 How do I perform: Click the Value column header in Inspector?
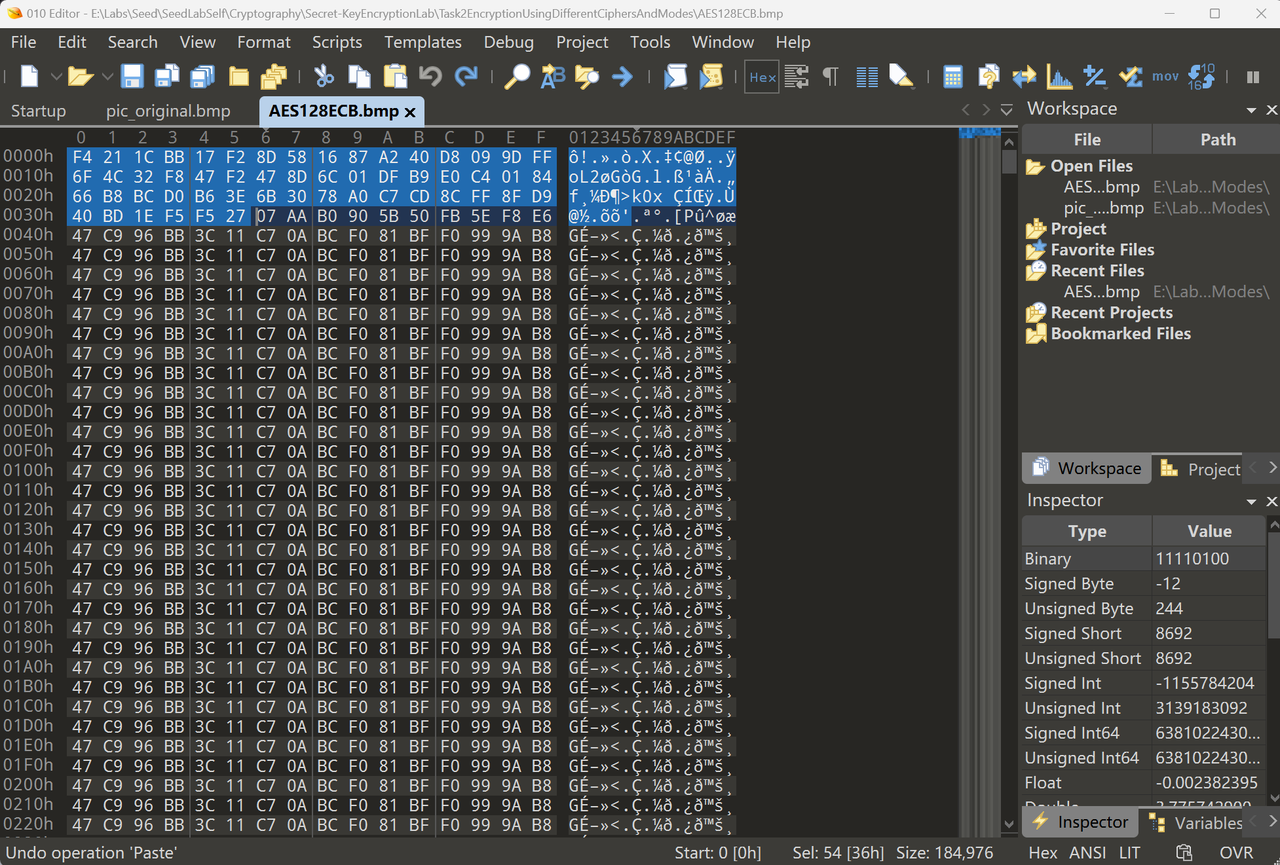[x=1209, y=532]
